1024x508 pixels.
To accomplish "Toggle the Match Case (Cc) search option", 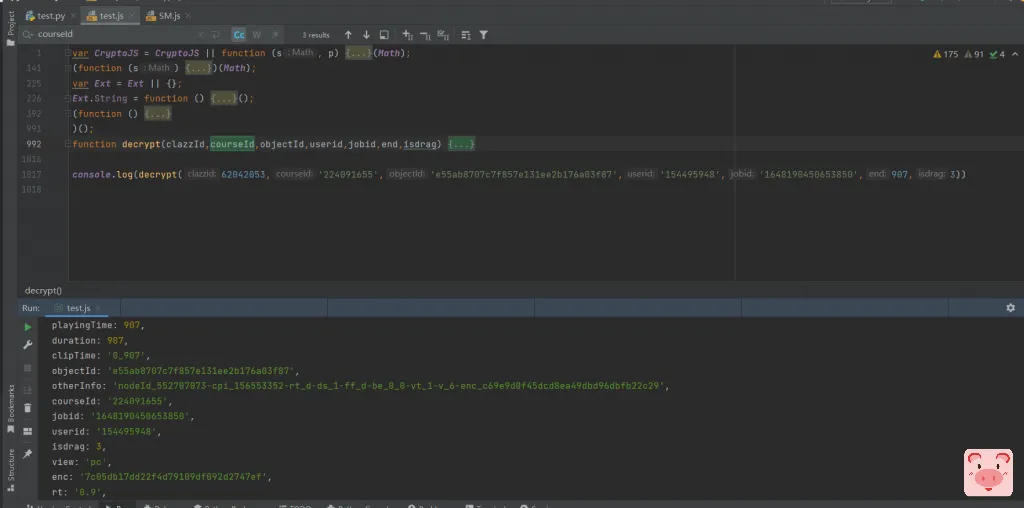I will (x=240, y=34).
